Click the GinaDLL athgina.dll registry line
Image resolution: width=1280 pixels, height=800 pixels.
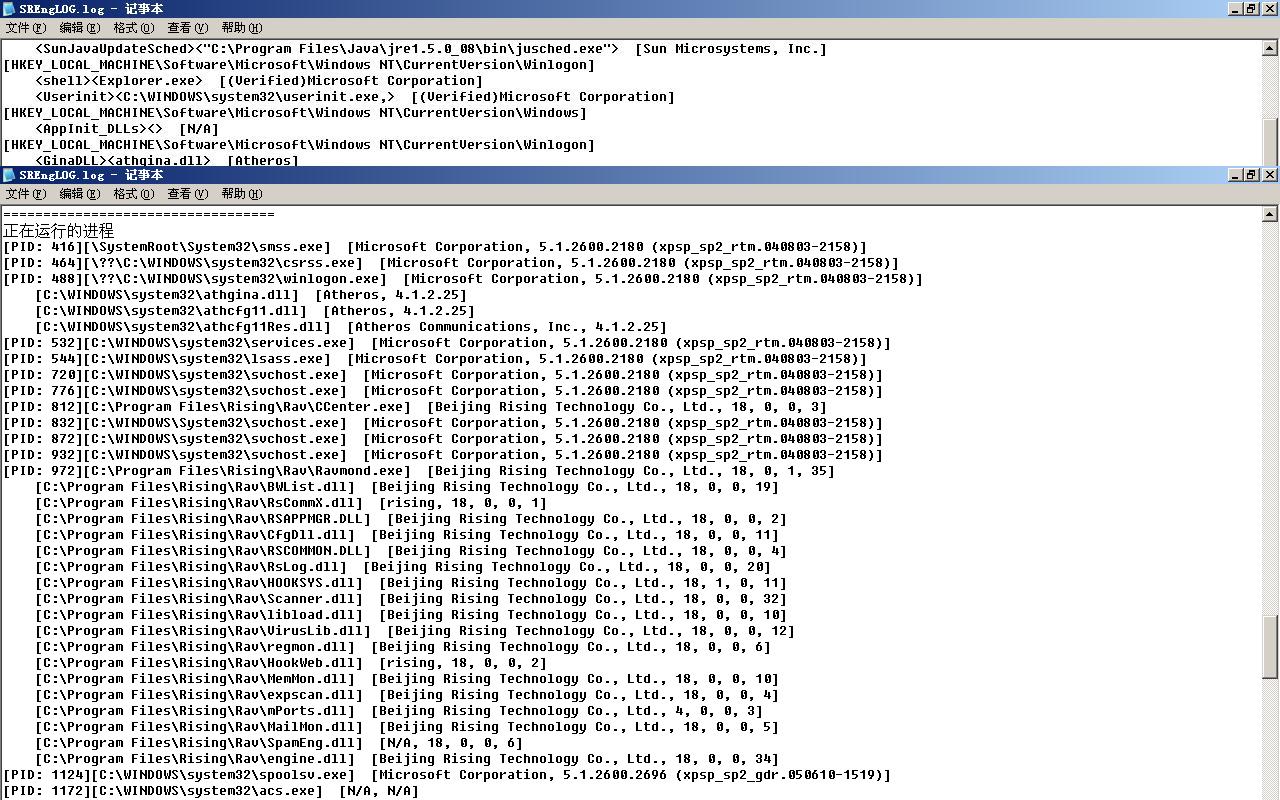pyautogui.click(x=167, y=160)
